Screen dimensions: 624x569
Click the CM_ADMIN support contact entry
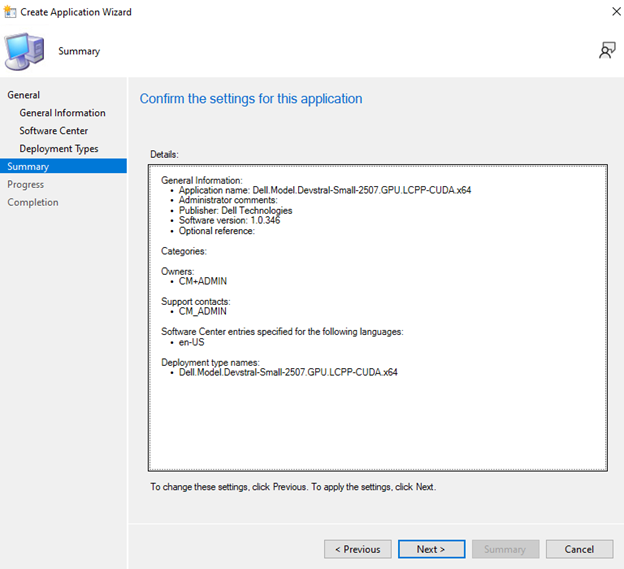click(x=203, y=312)
